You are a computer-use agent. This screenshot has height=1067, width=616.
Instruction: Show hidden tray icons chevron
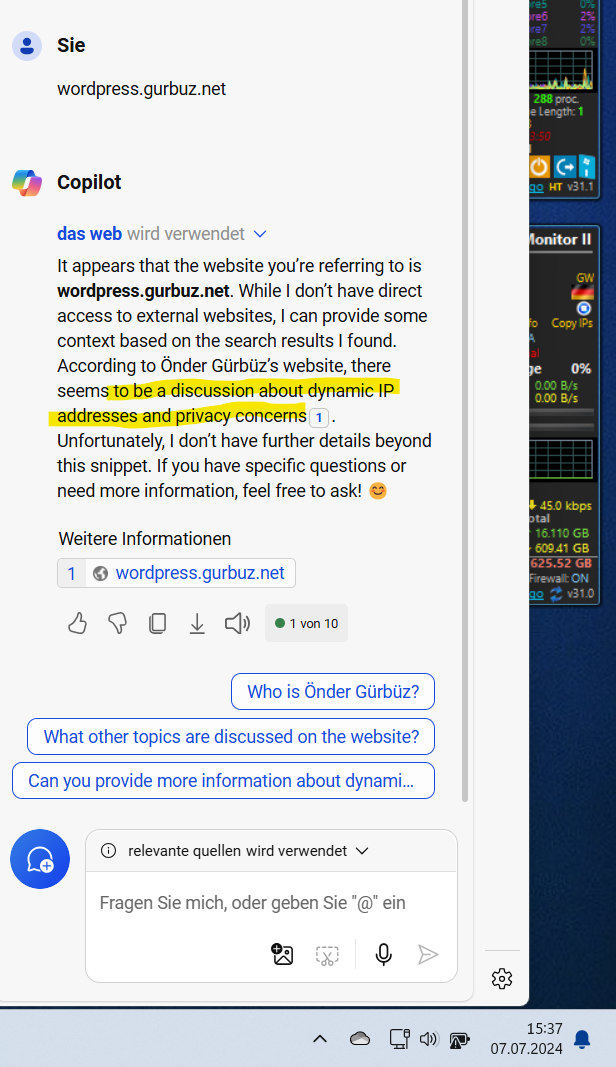click(320, 1038)
